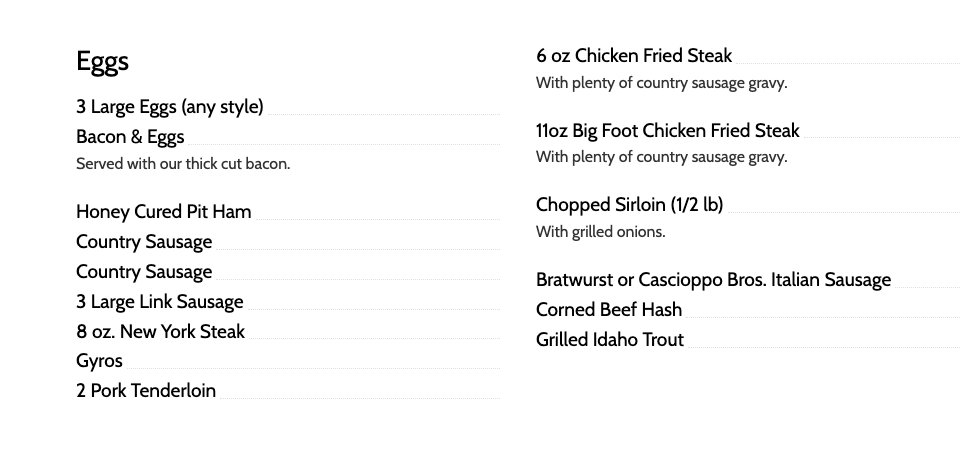Click gravy description under Big Foot Chicken Fried Steak

point(661,157)
